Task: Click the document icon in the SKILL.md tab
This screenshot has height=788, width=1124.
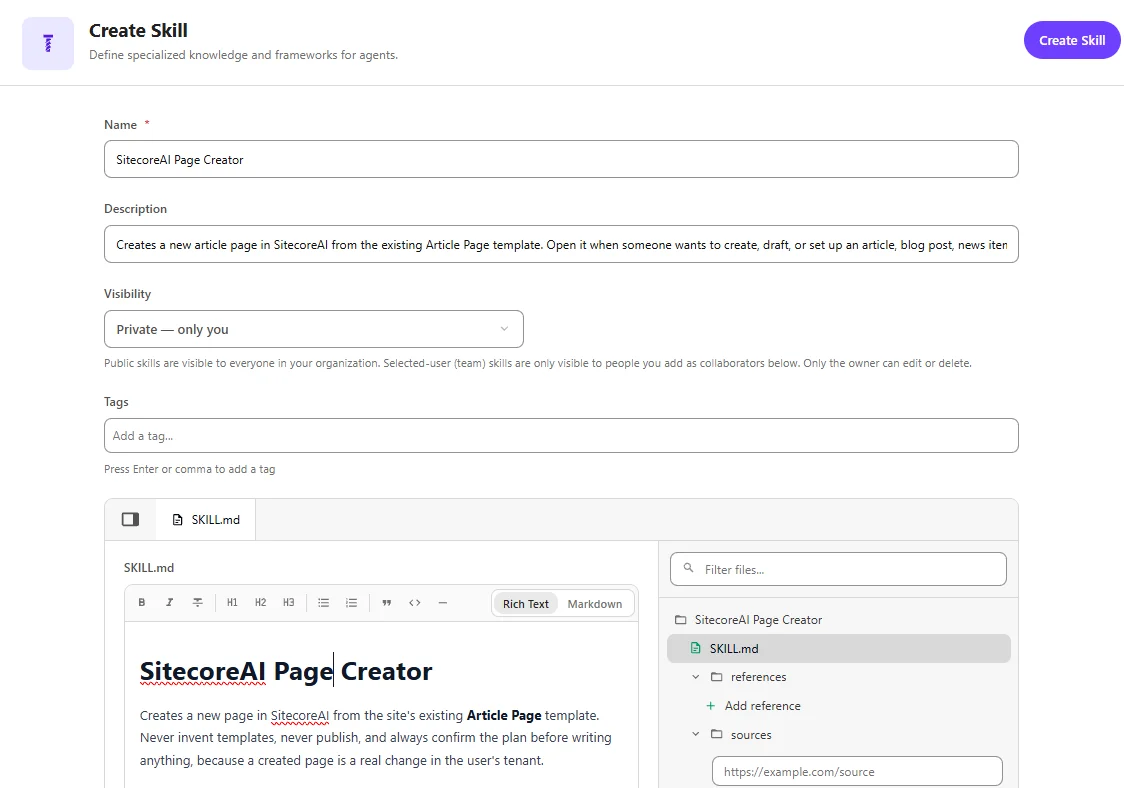Action: [x=177, y=520]
